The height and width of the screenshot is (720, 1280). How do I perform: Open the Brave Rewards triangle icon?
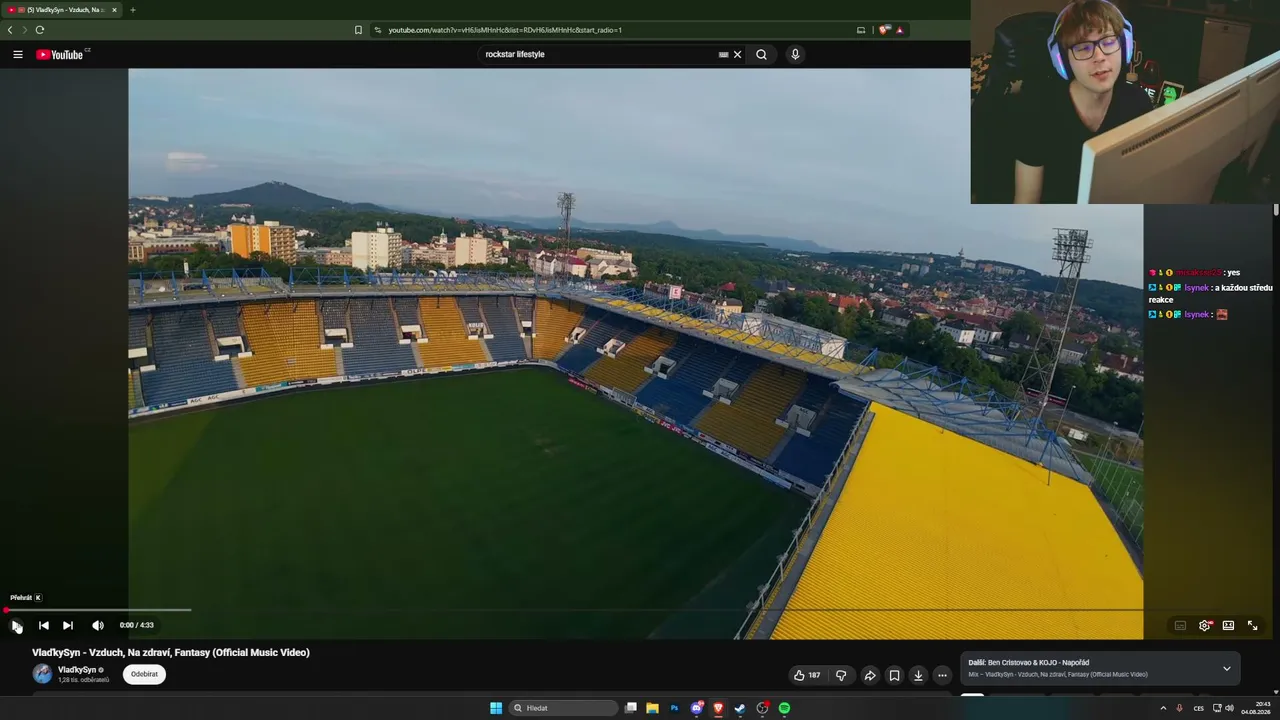(x=900, y=30)
